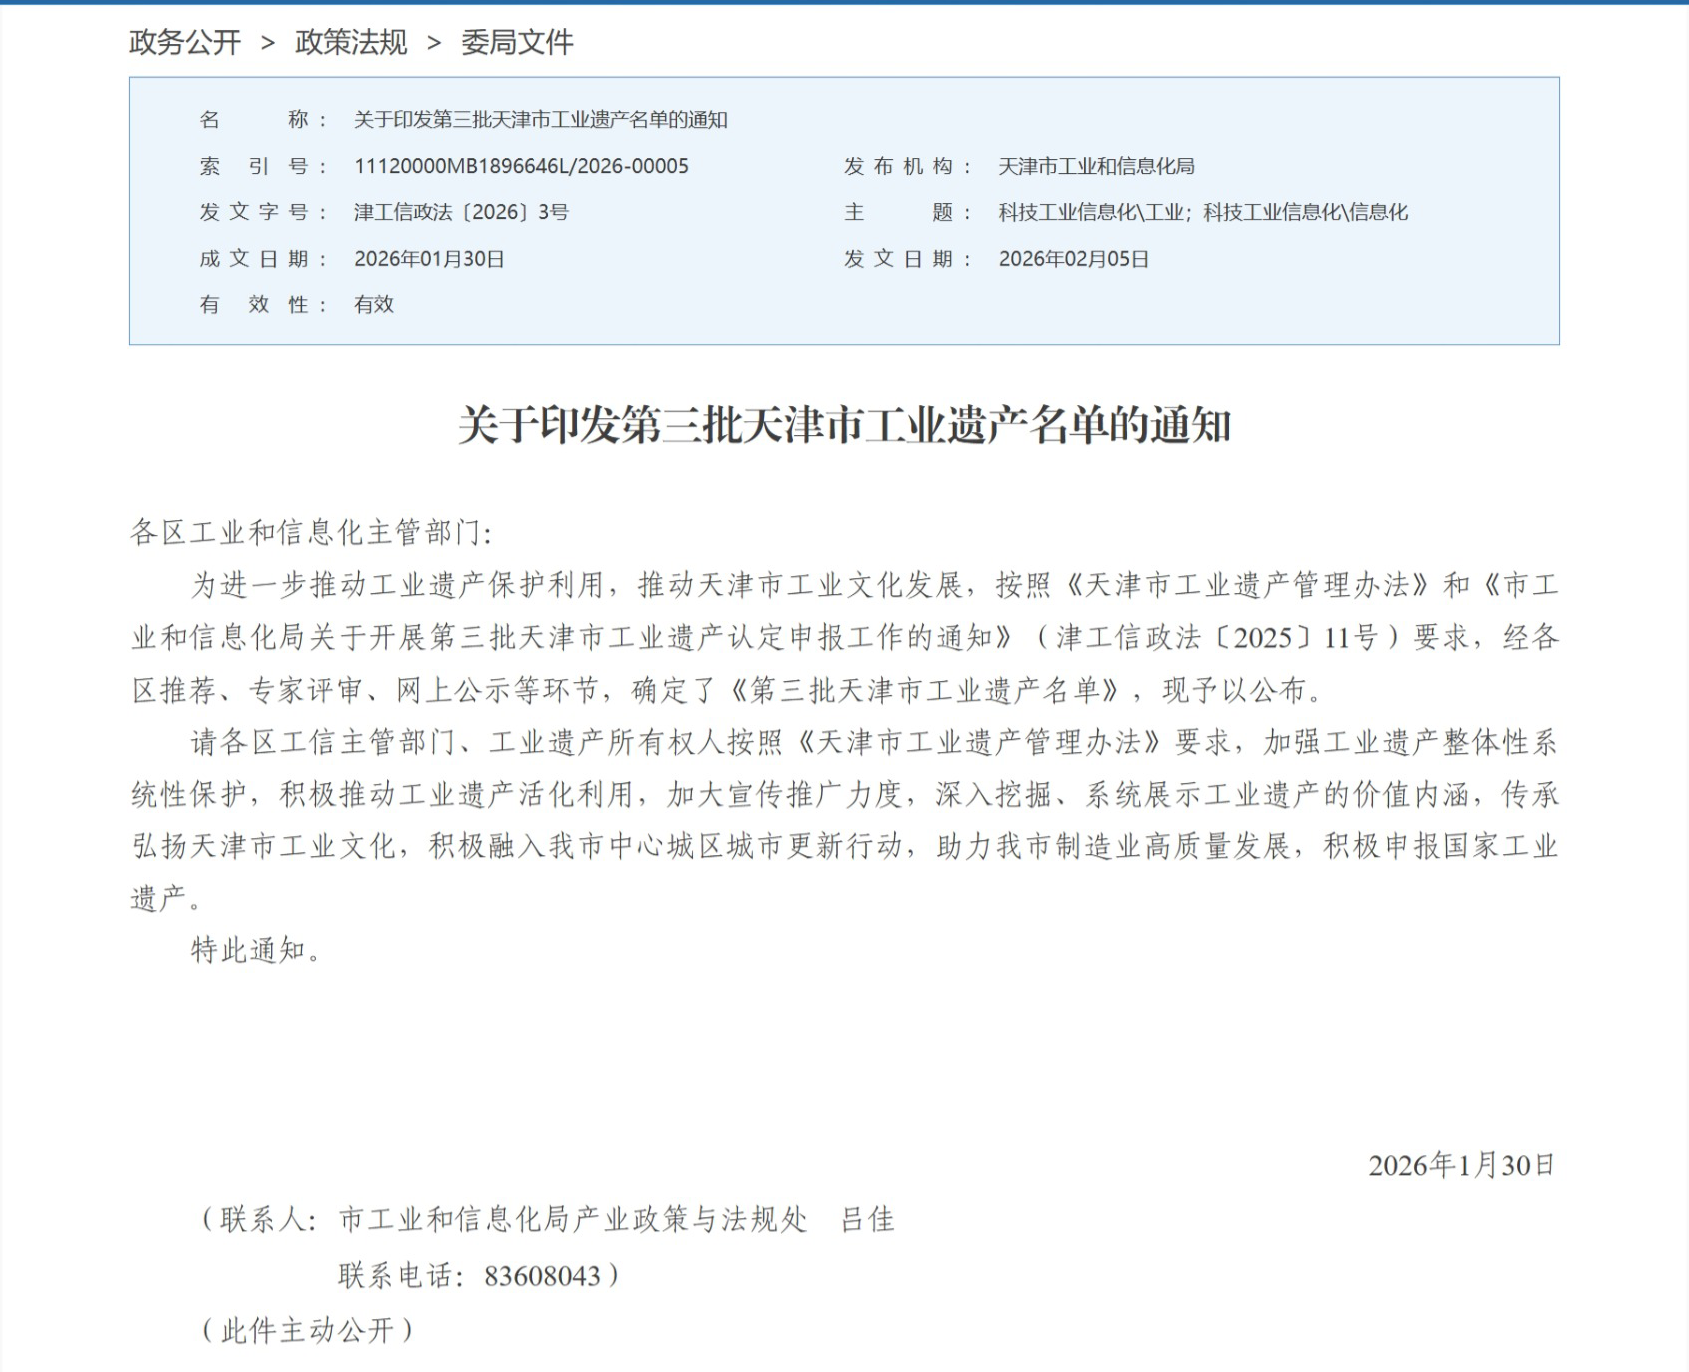This screenshot has width=1689, height=1372.
Task: Click the 政务公开 breadcrumb link
Action: coord(185,42)
